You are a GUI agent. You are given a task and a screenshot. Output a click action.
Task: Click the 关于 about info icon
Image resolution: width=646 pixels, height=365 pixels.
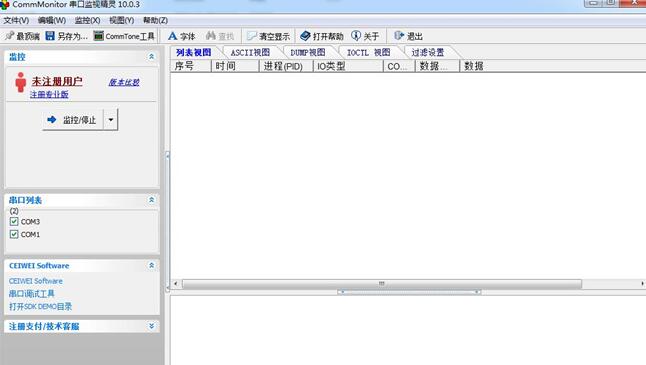point(356,36)
